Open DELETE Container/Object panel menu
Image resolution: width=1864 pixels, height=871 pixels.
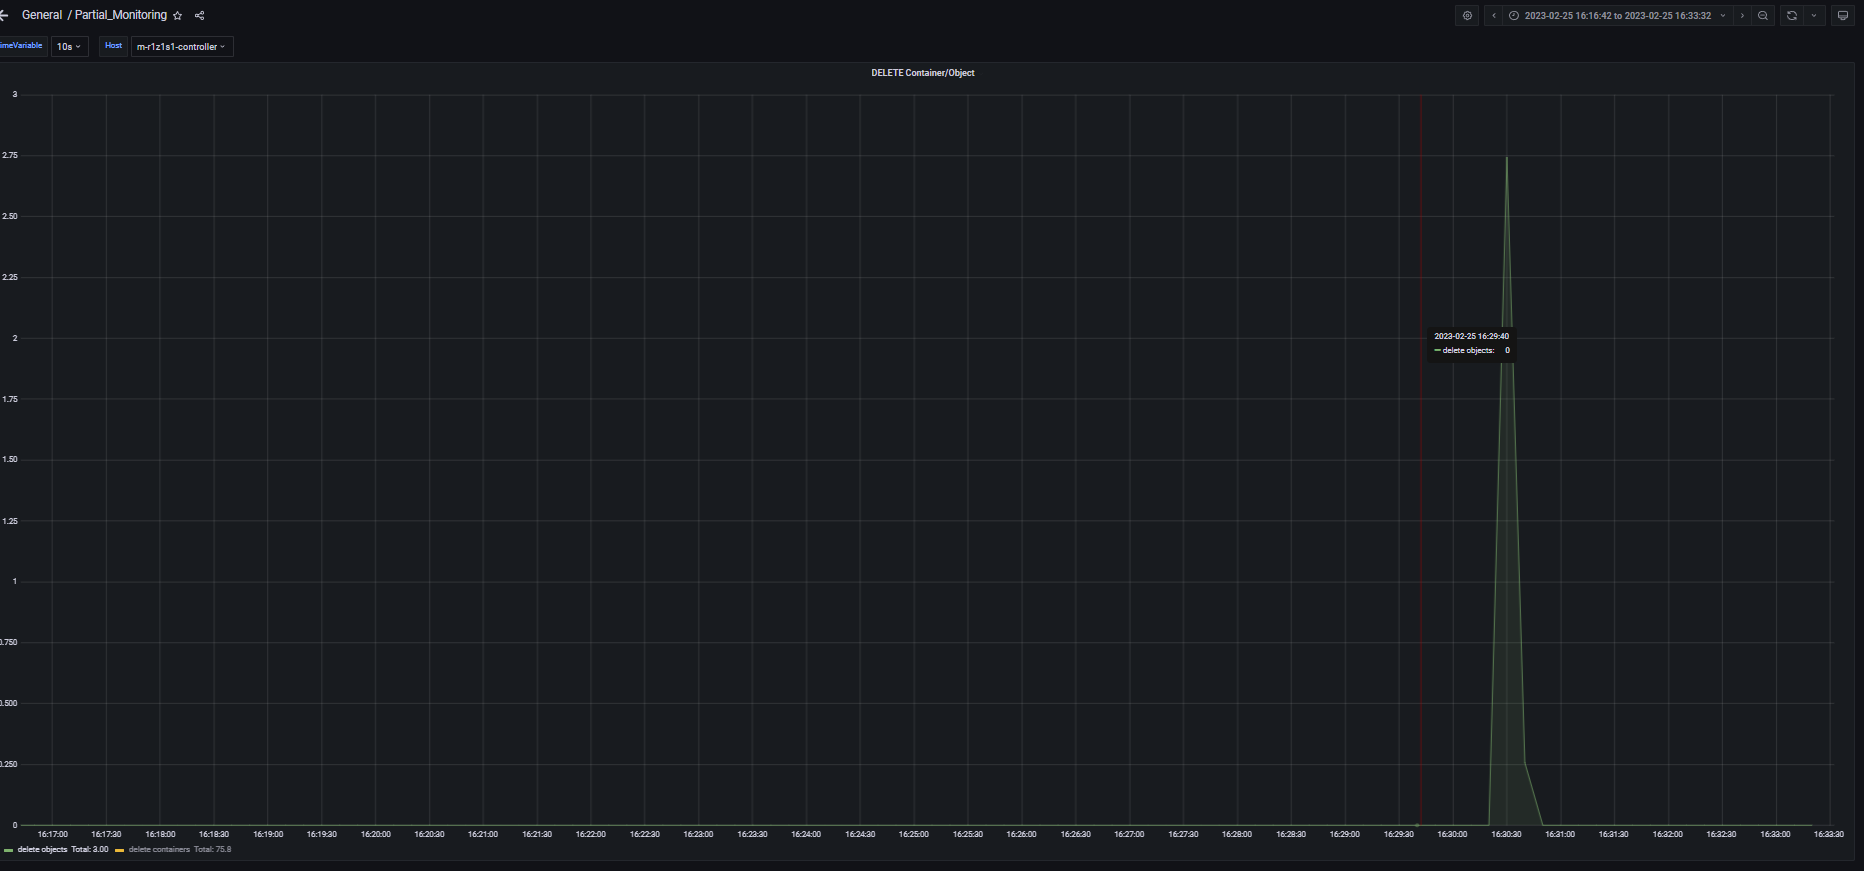922,73
